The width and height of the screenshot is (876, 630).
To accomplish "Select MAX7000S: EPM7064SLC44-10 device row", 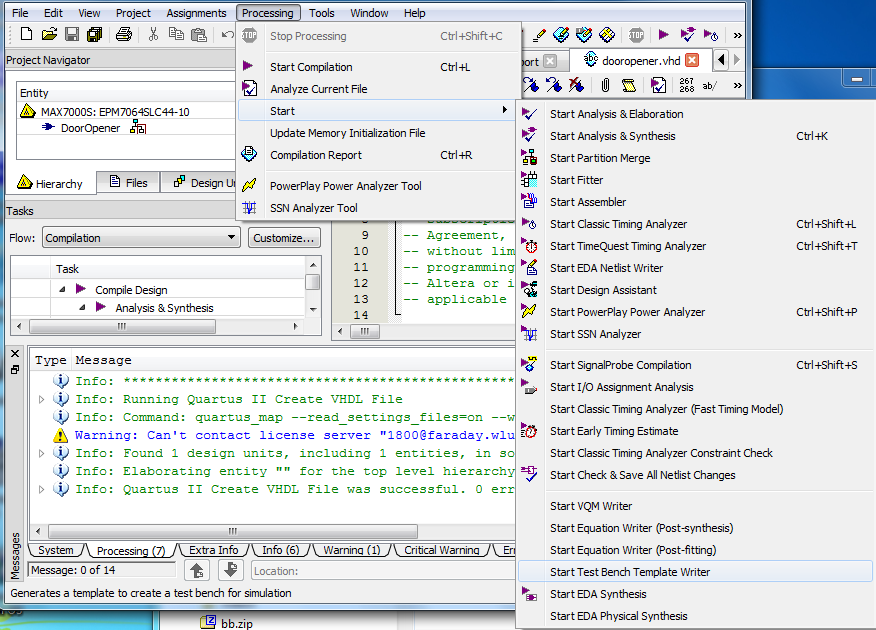I will point(115,112).
